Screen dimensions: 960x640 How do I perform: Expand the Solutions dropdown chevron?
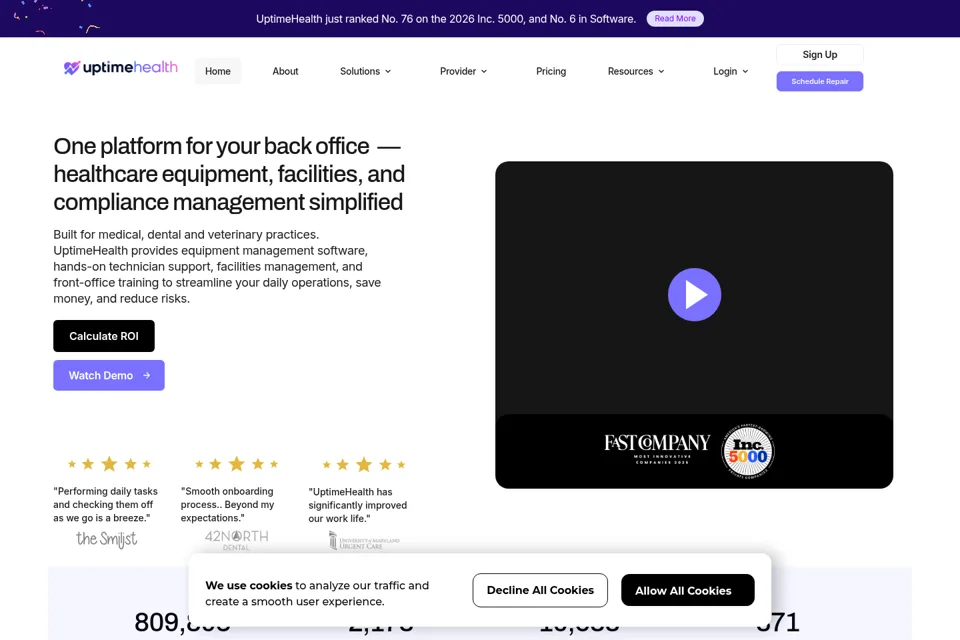coord(388,72)
